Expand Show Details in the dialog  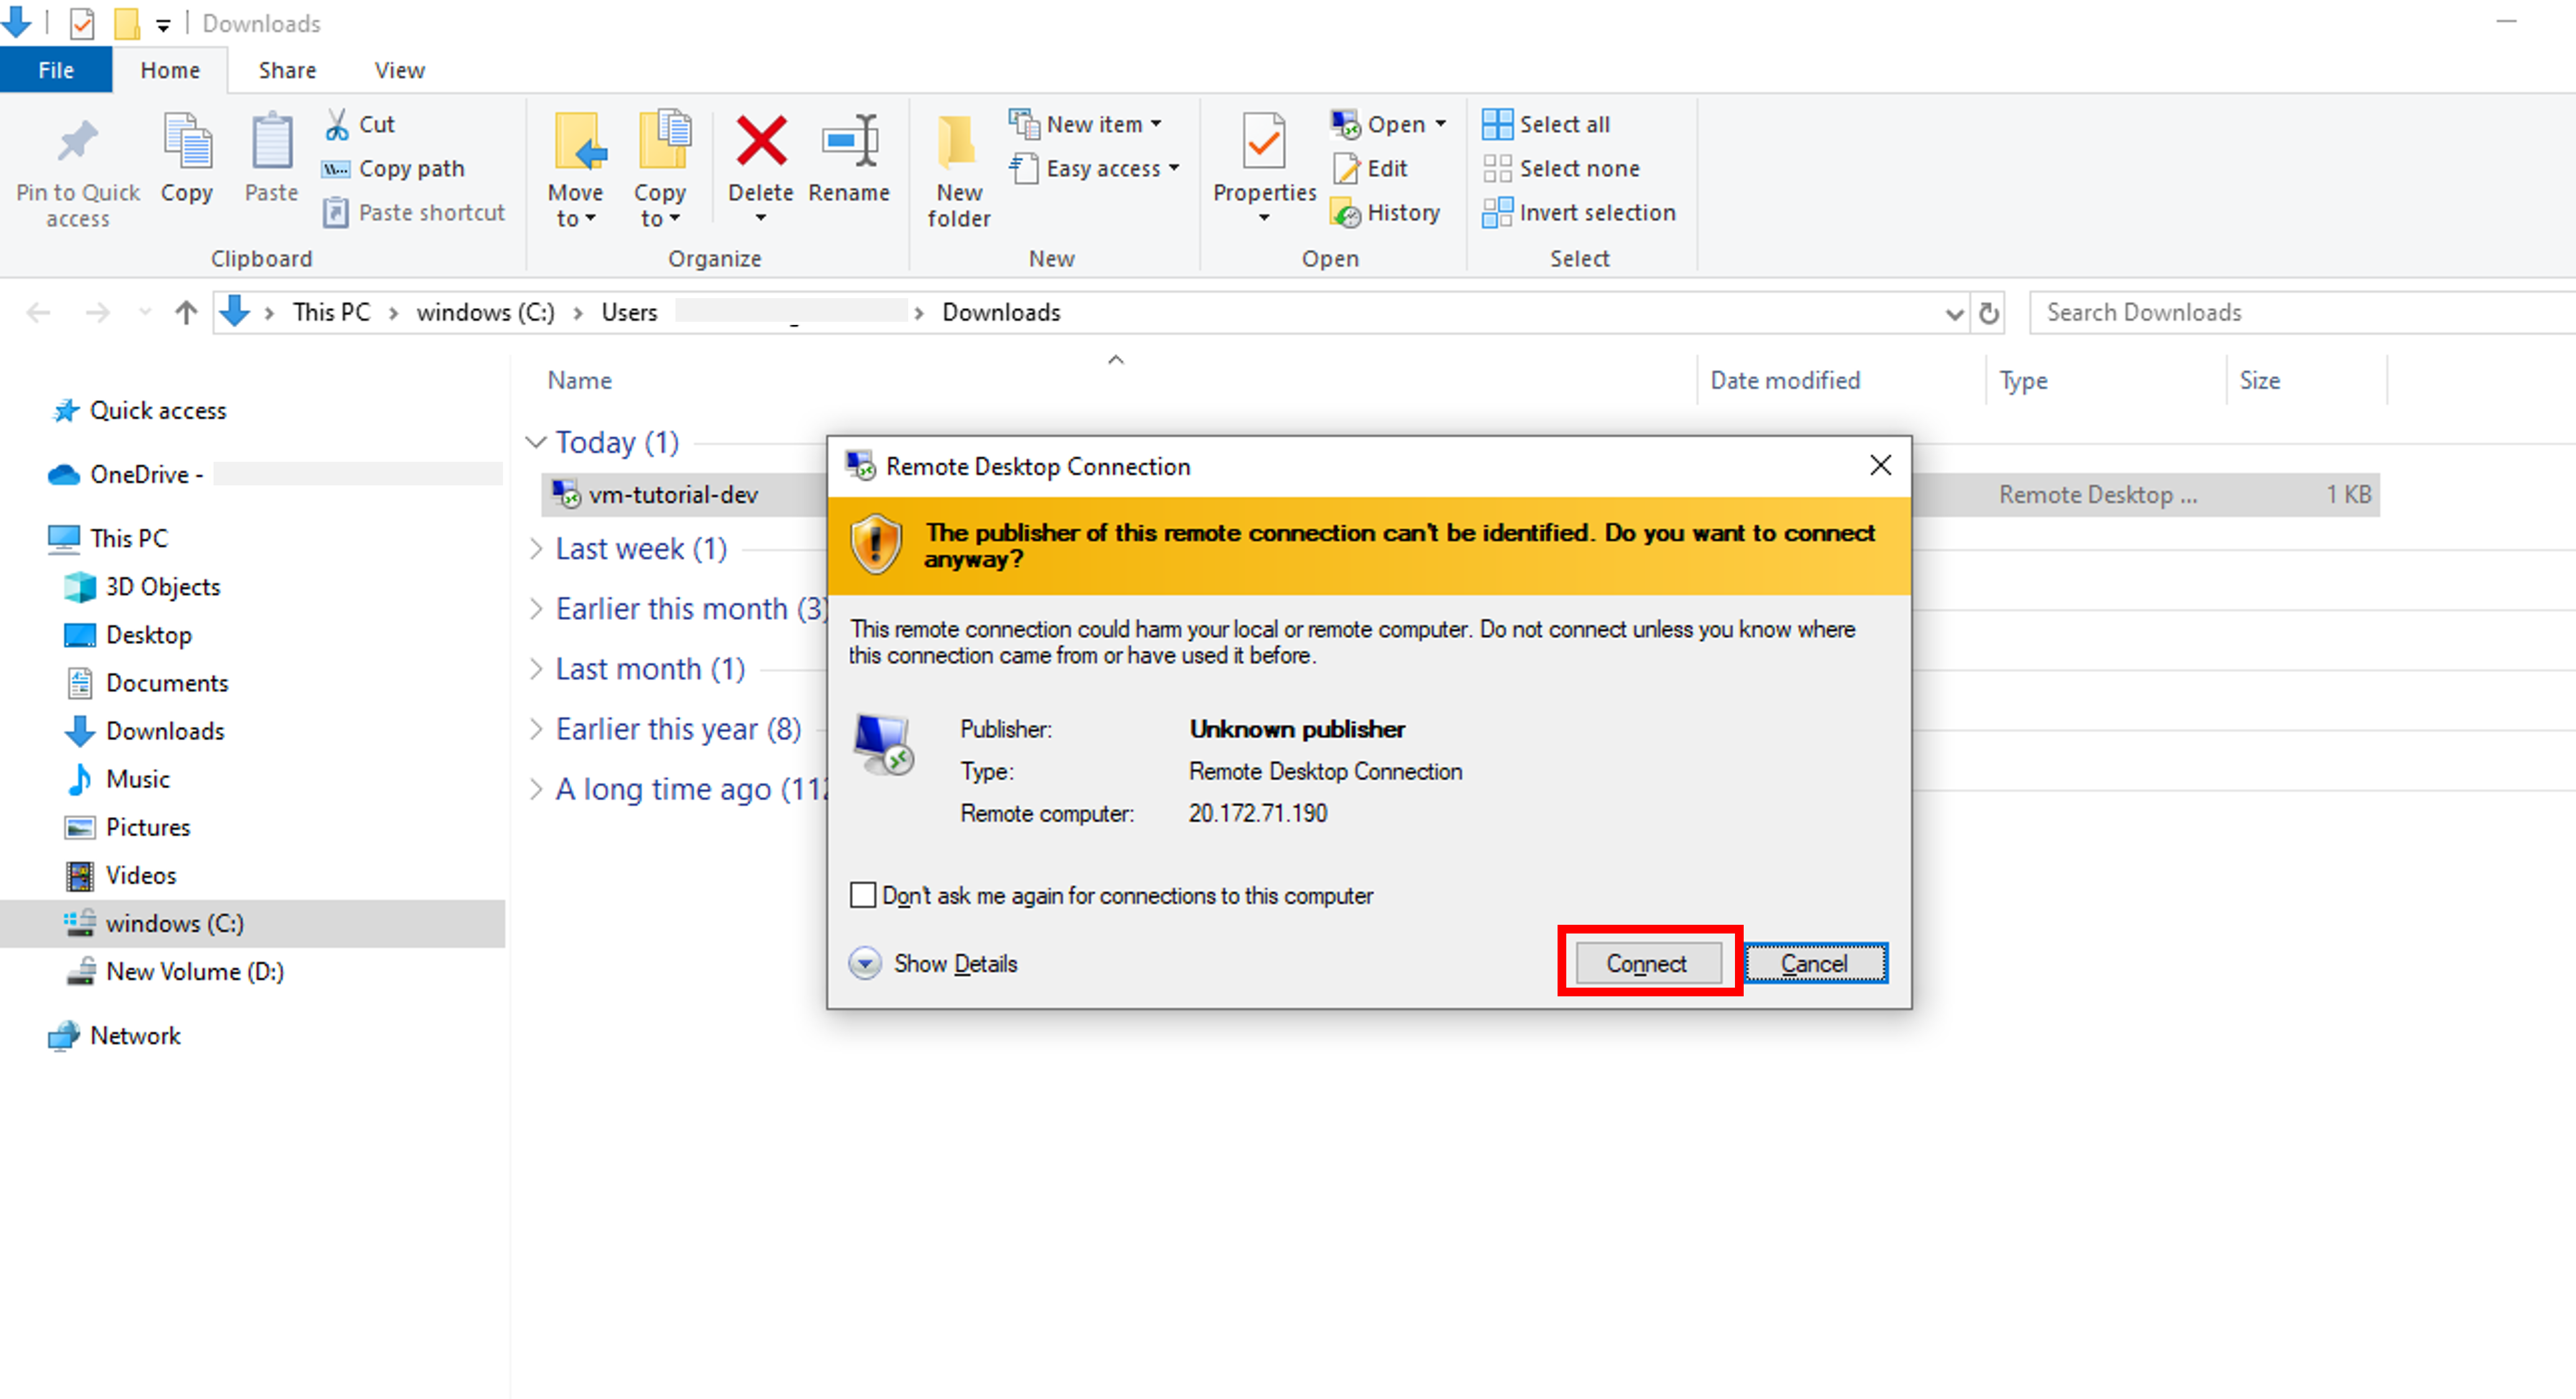pos(865,964)
